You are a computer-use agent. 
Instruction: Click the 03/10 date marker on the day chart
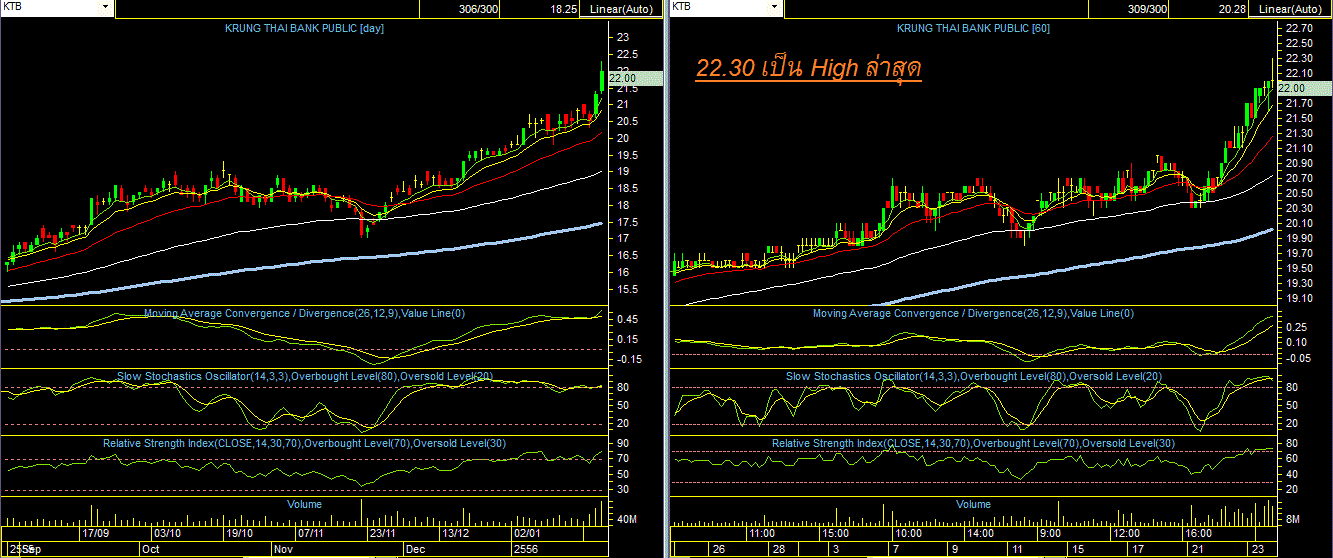point(166,535)
